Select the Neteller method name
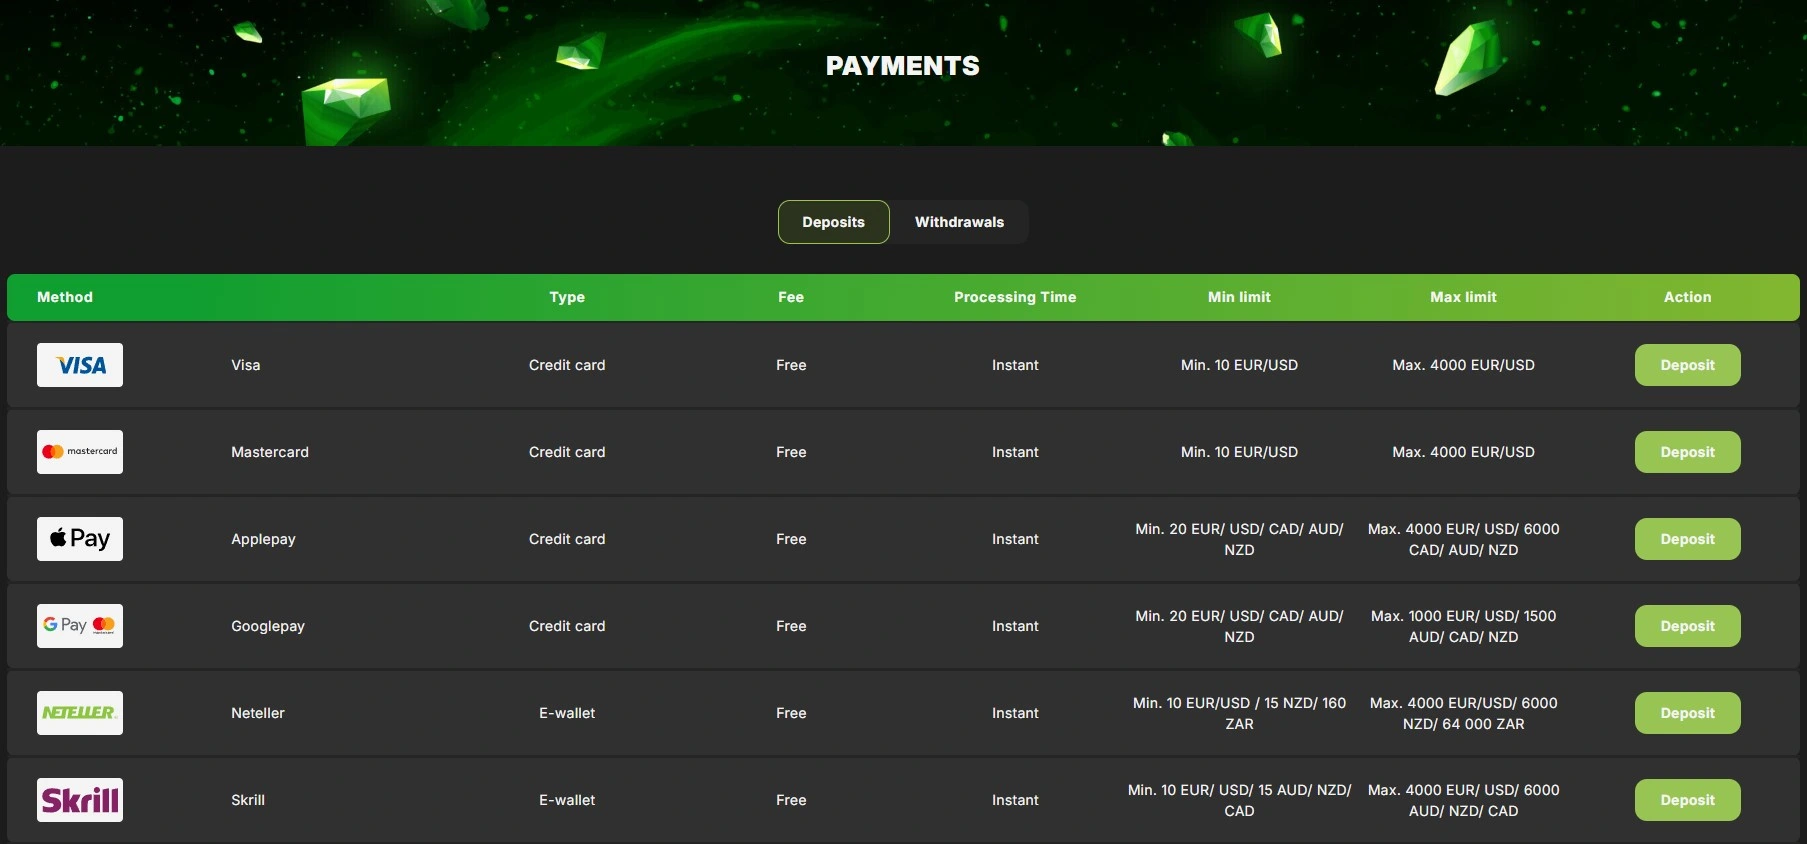 (x=258, y=713)
